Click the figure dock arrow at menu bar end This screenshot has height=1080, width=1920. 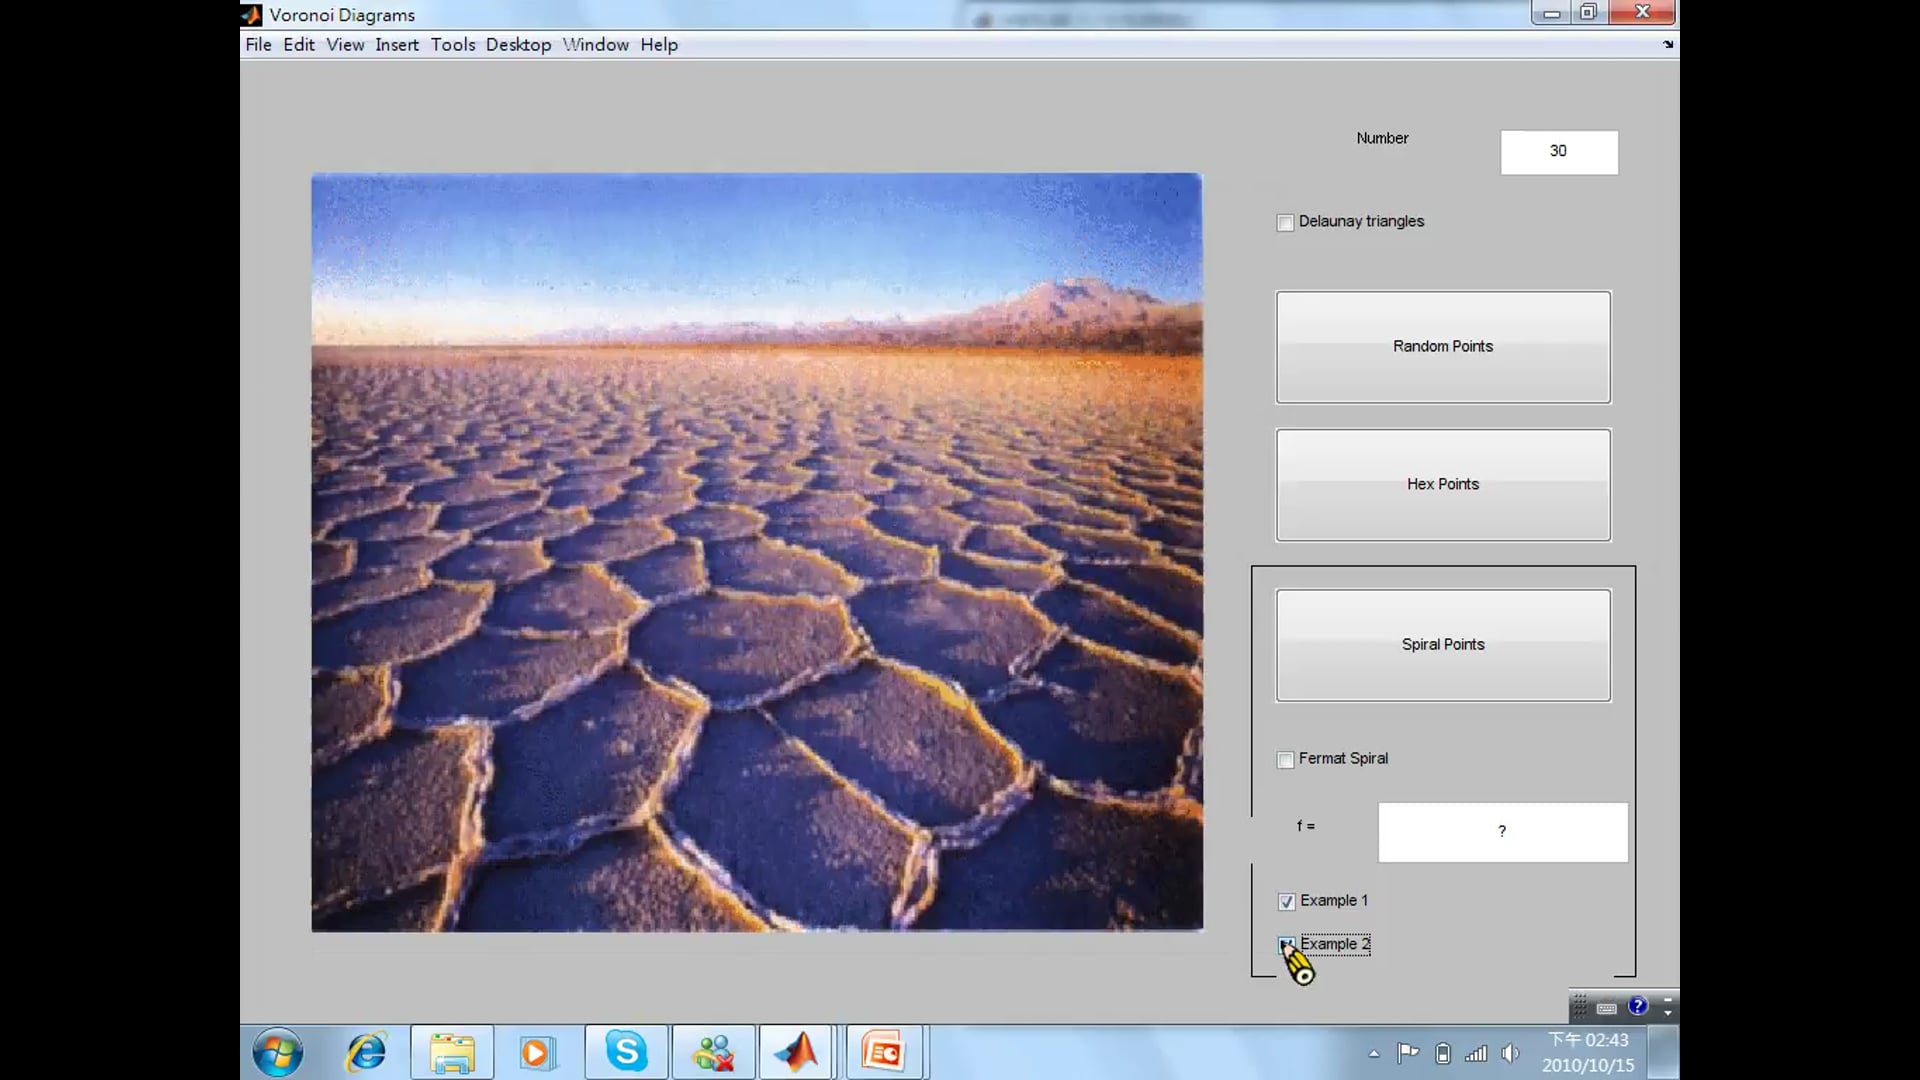[1667, 45]
